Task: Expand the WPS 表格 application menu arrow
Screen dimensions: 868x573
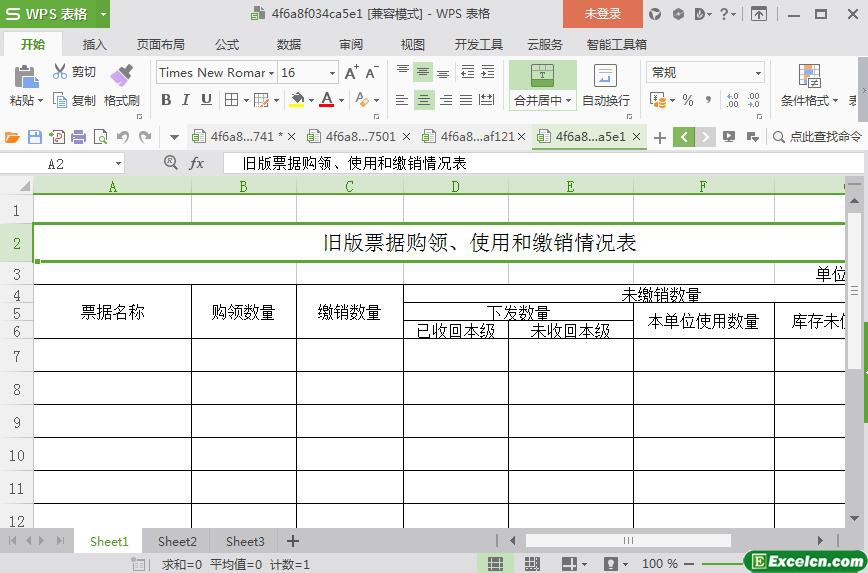Action: click(x=103, y=14)
